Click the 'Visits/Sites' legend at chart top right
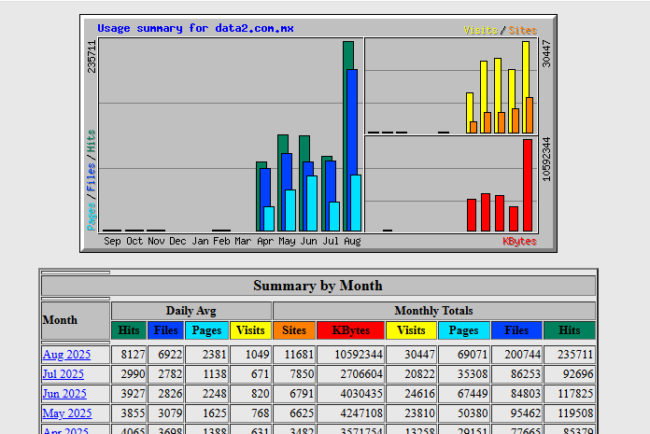This screenshot has height=434, width=650. point(500,30)
